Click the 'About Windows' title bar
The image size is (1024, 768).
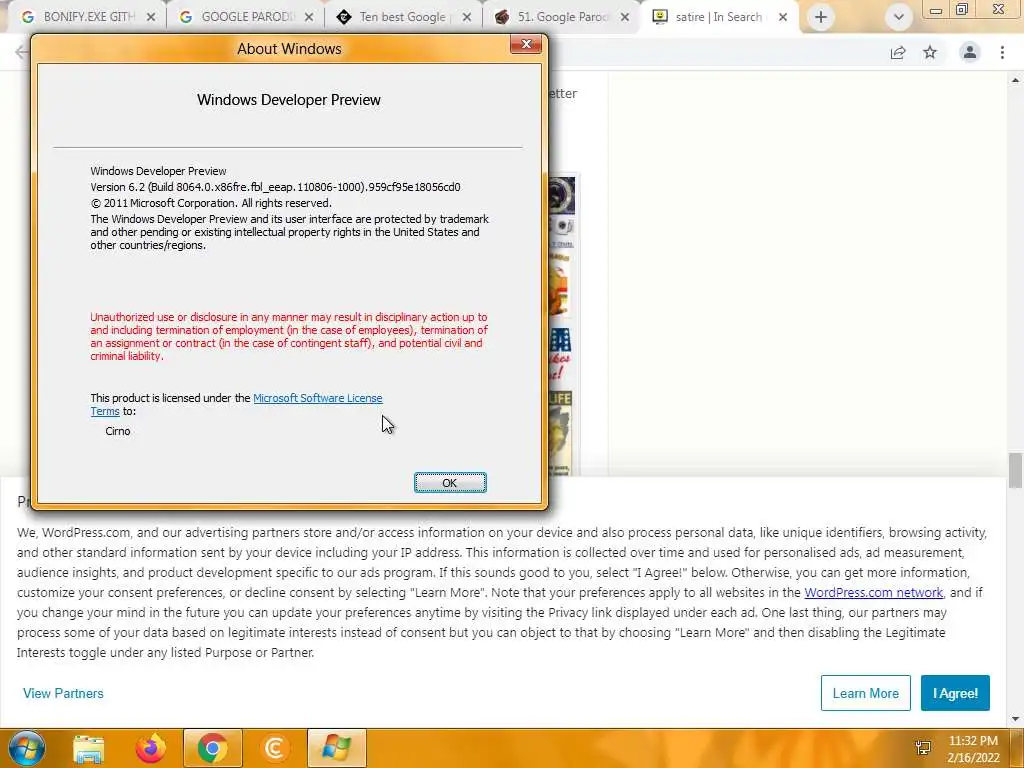coord(289,48)
